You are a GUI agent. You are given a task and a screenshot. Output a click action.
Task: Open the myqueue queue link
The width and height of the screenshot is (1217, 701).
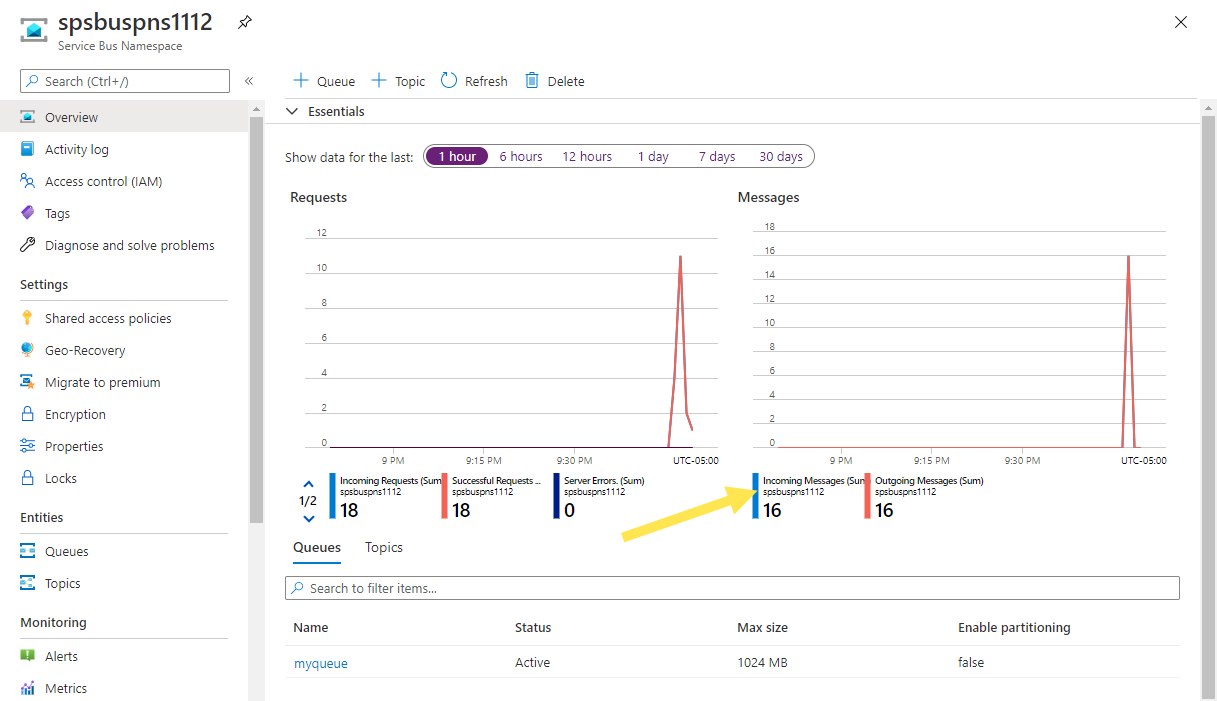(320, 663)
